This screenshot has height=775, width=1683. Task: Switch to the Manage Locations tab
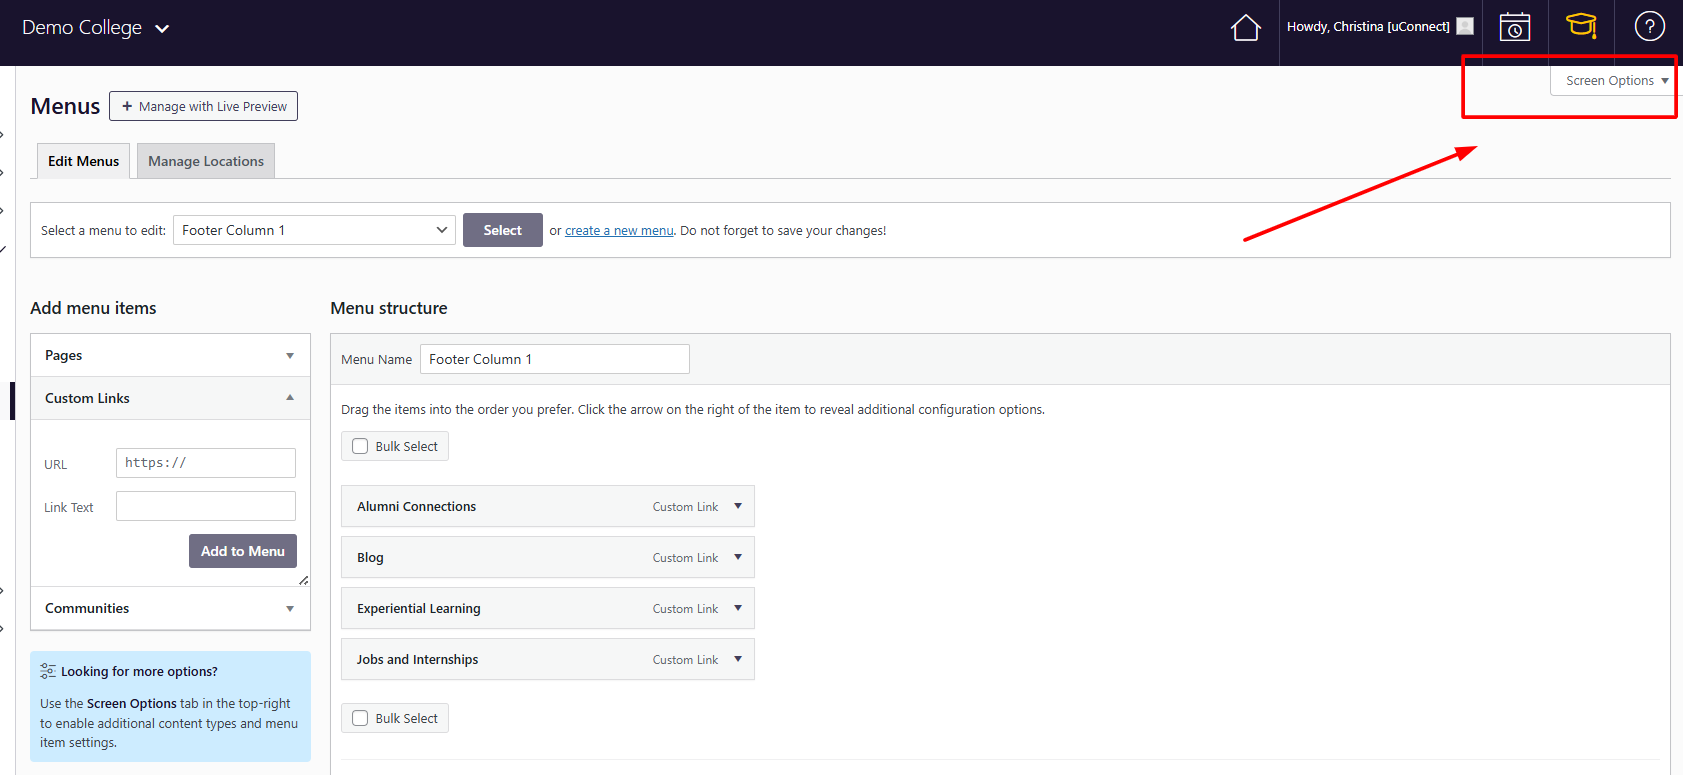click(206, 161)
